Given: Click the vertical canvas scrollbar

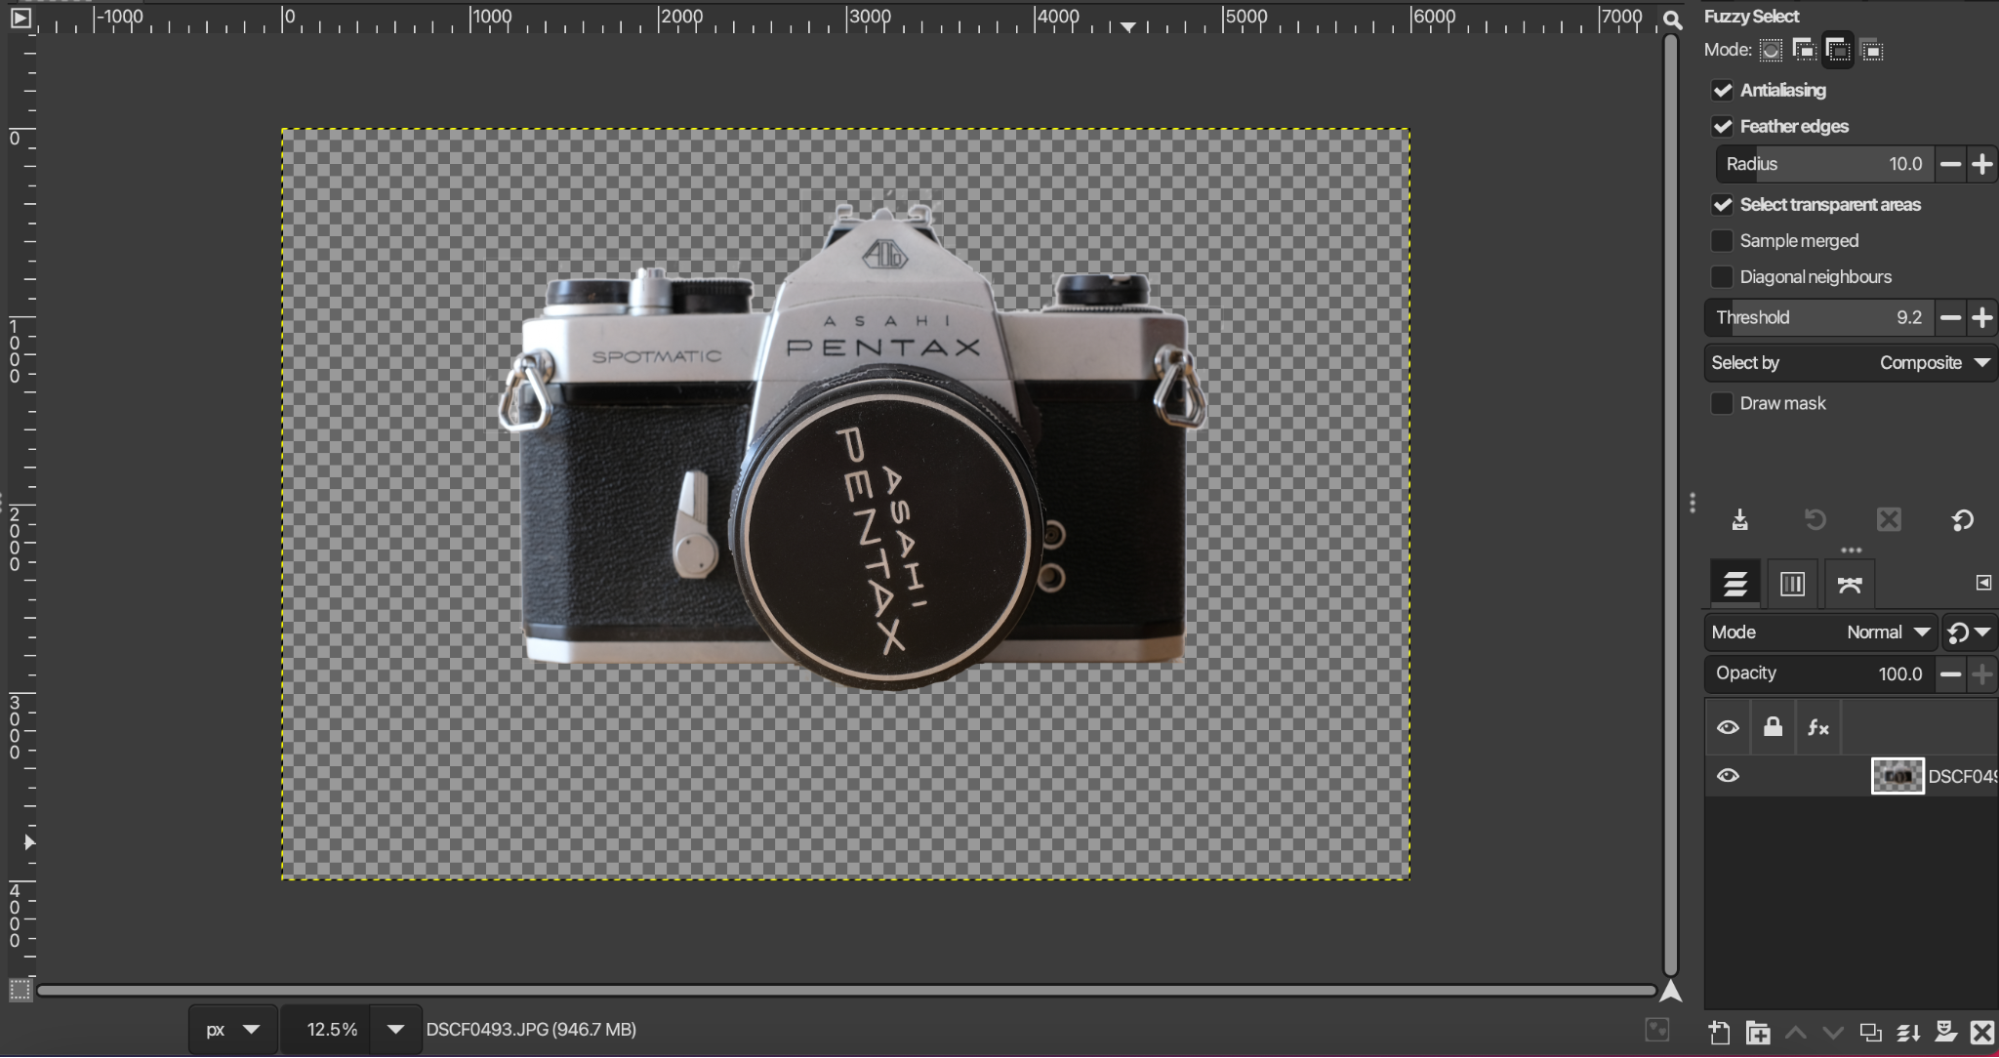Looking at the screenshot, I should point(1670,505).
